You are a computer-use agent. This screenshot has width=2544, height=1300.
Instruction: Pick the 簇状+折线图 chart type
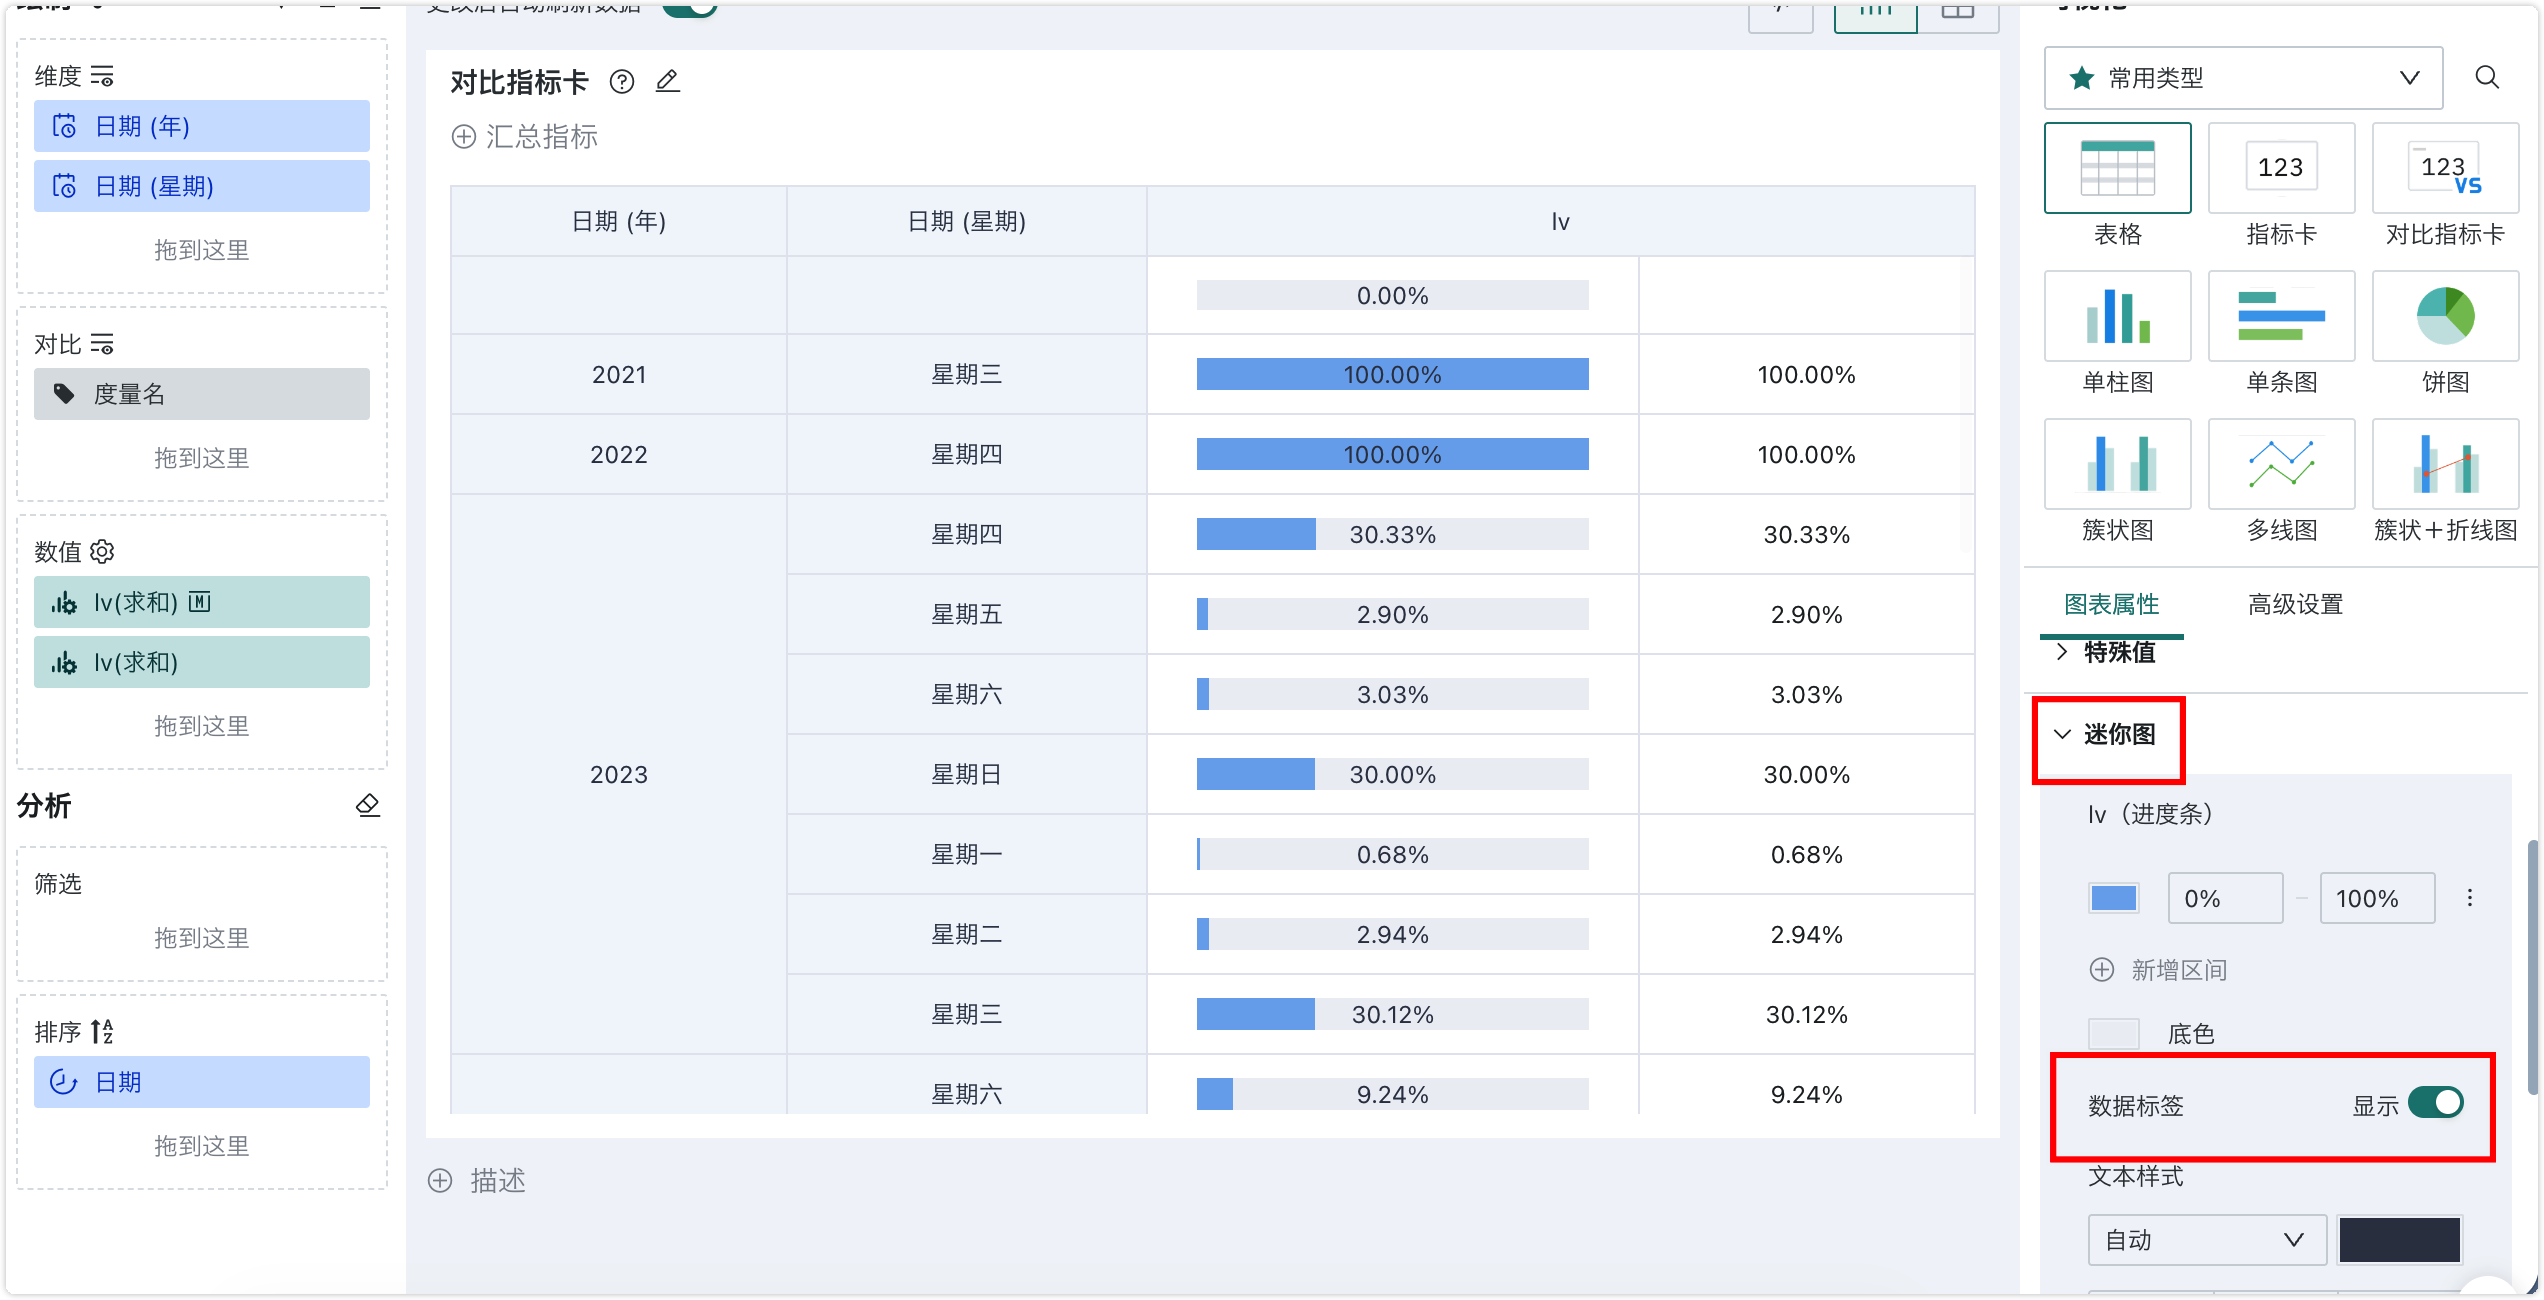click(x=2445, y=464)
